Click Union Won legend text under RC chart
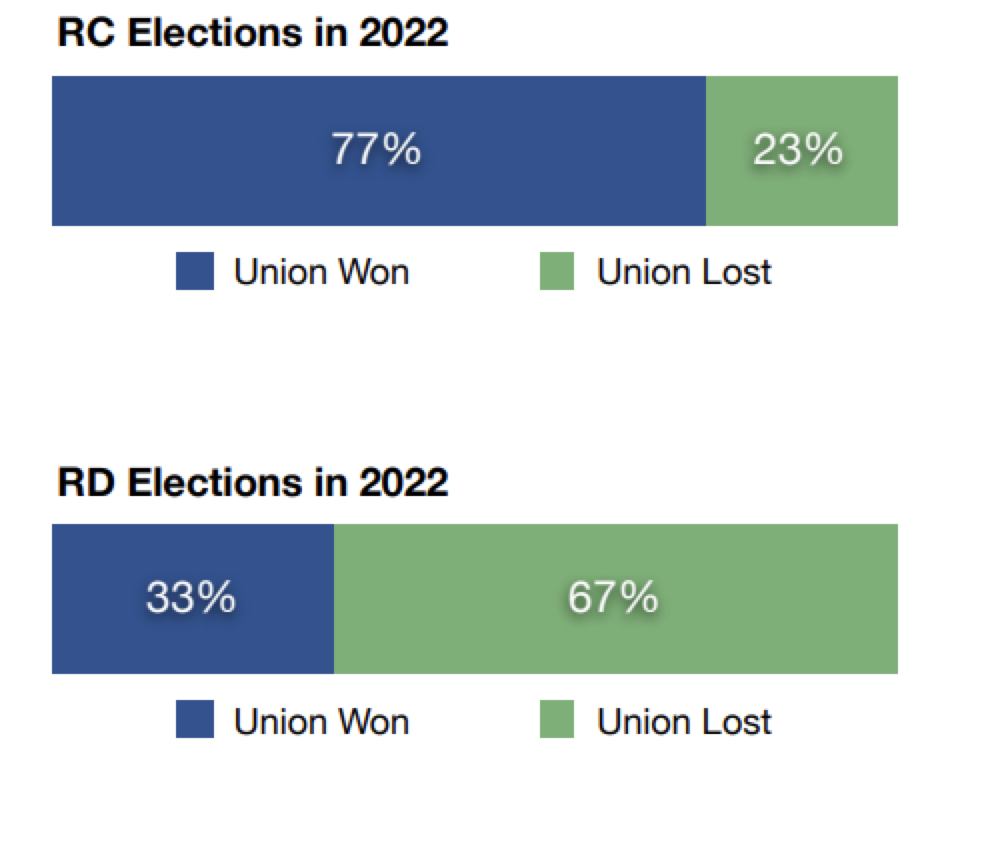 point(321,271)
